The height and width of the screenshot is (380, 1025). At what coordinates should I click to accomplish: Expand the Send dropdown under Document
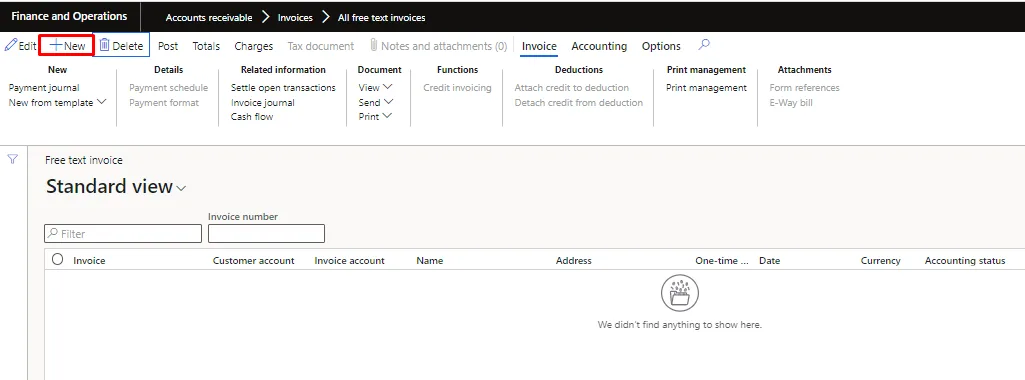click(376, 103)
